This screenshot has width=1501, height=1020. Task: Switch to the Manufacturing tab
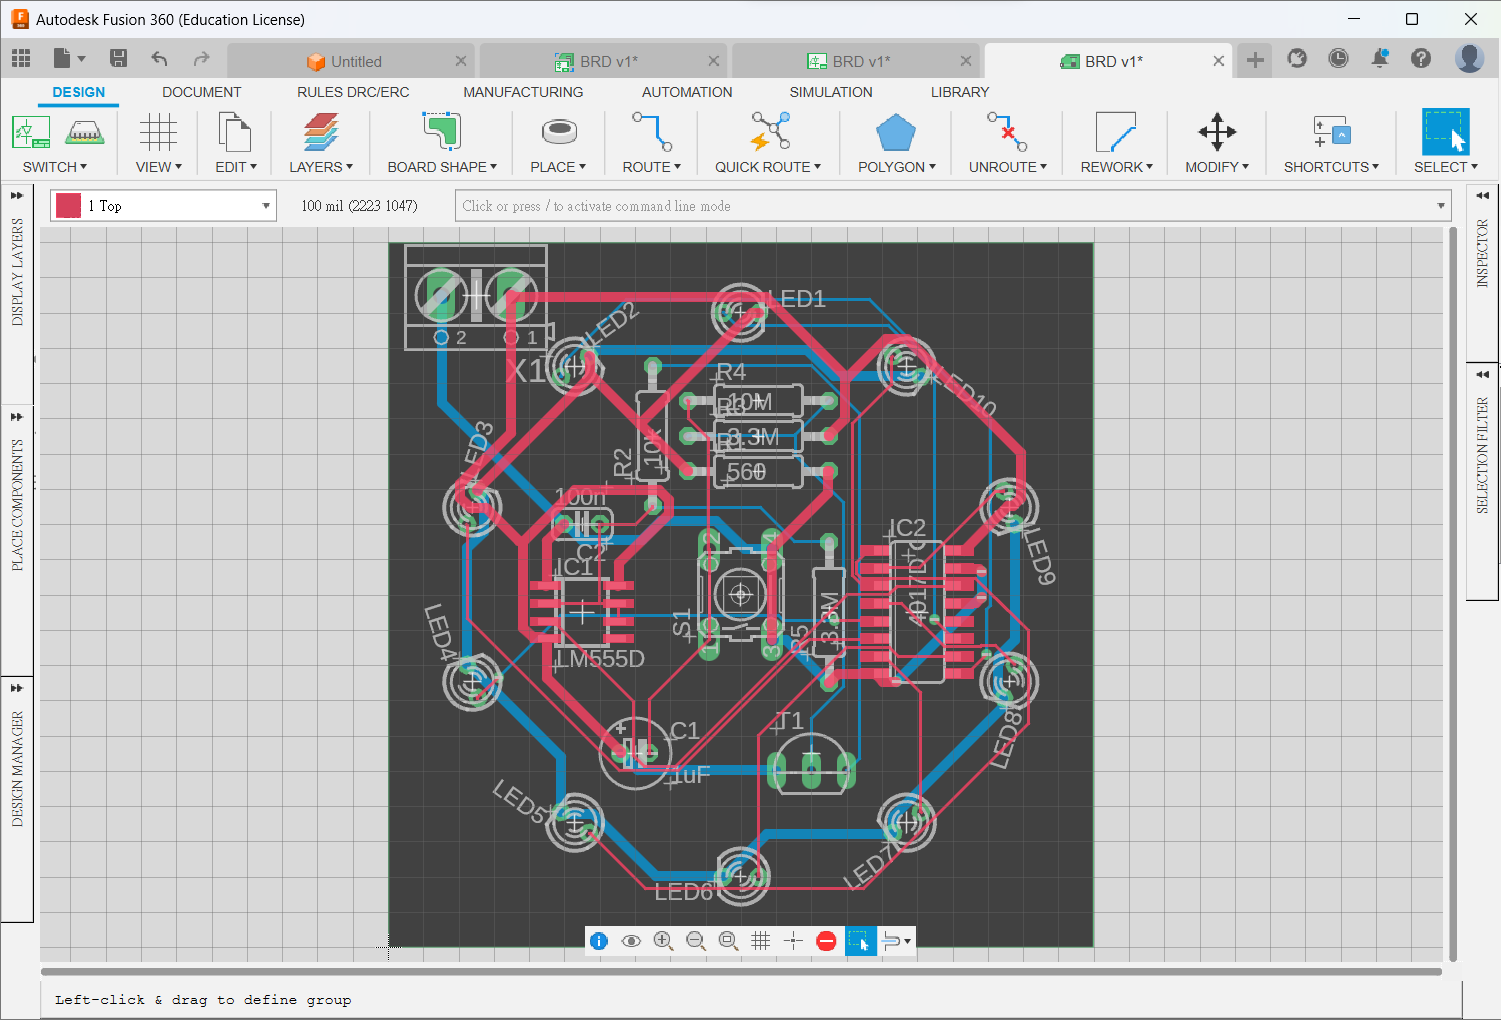pos(523,92)
